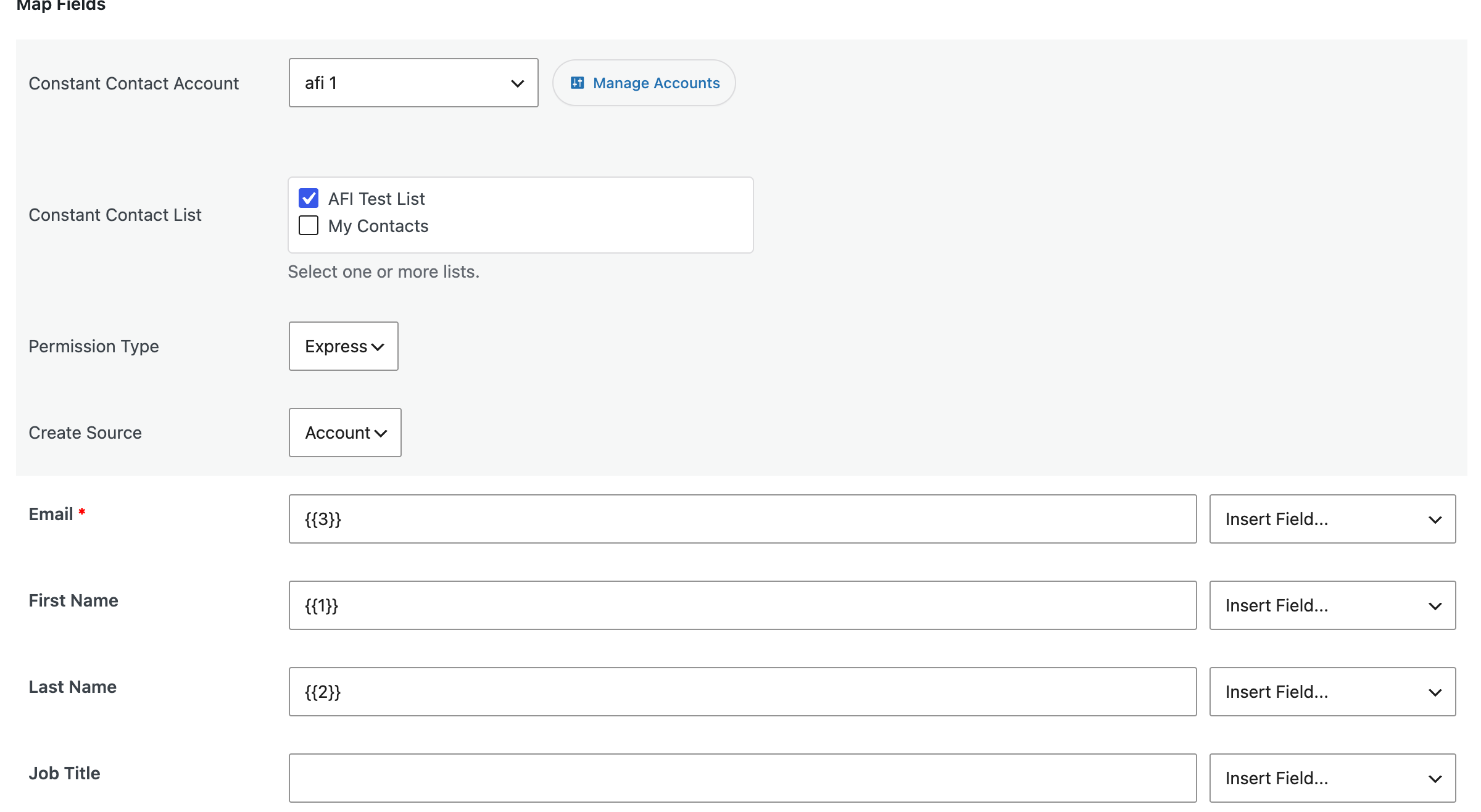Open Insert Field dropdown for Email
1481x812 pixels.
[x=1332, y=519]
